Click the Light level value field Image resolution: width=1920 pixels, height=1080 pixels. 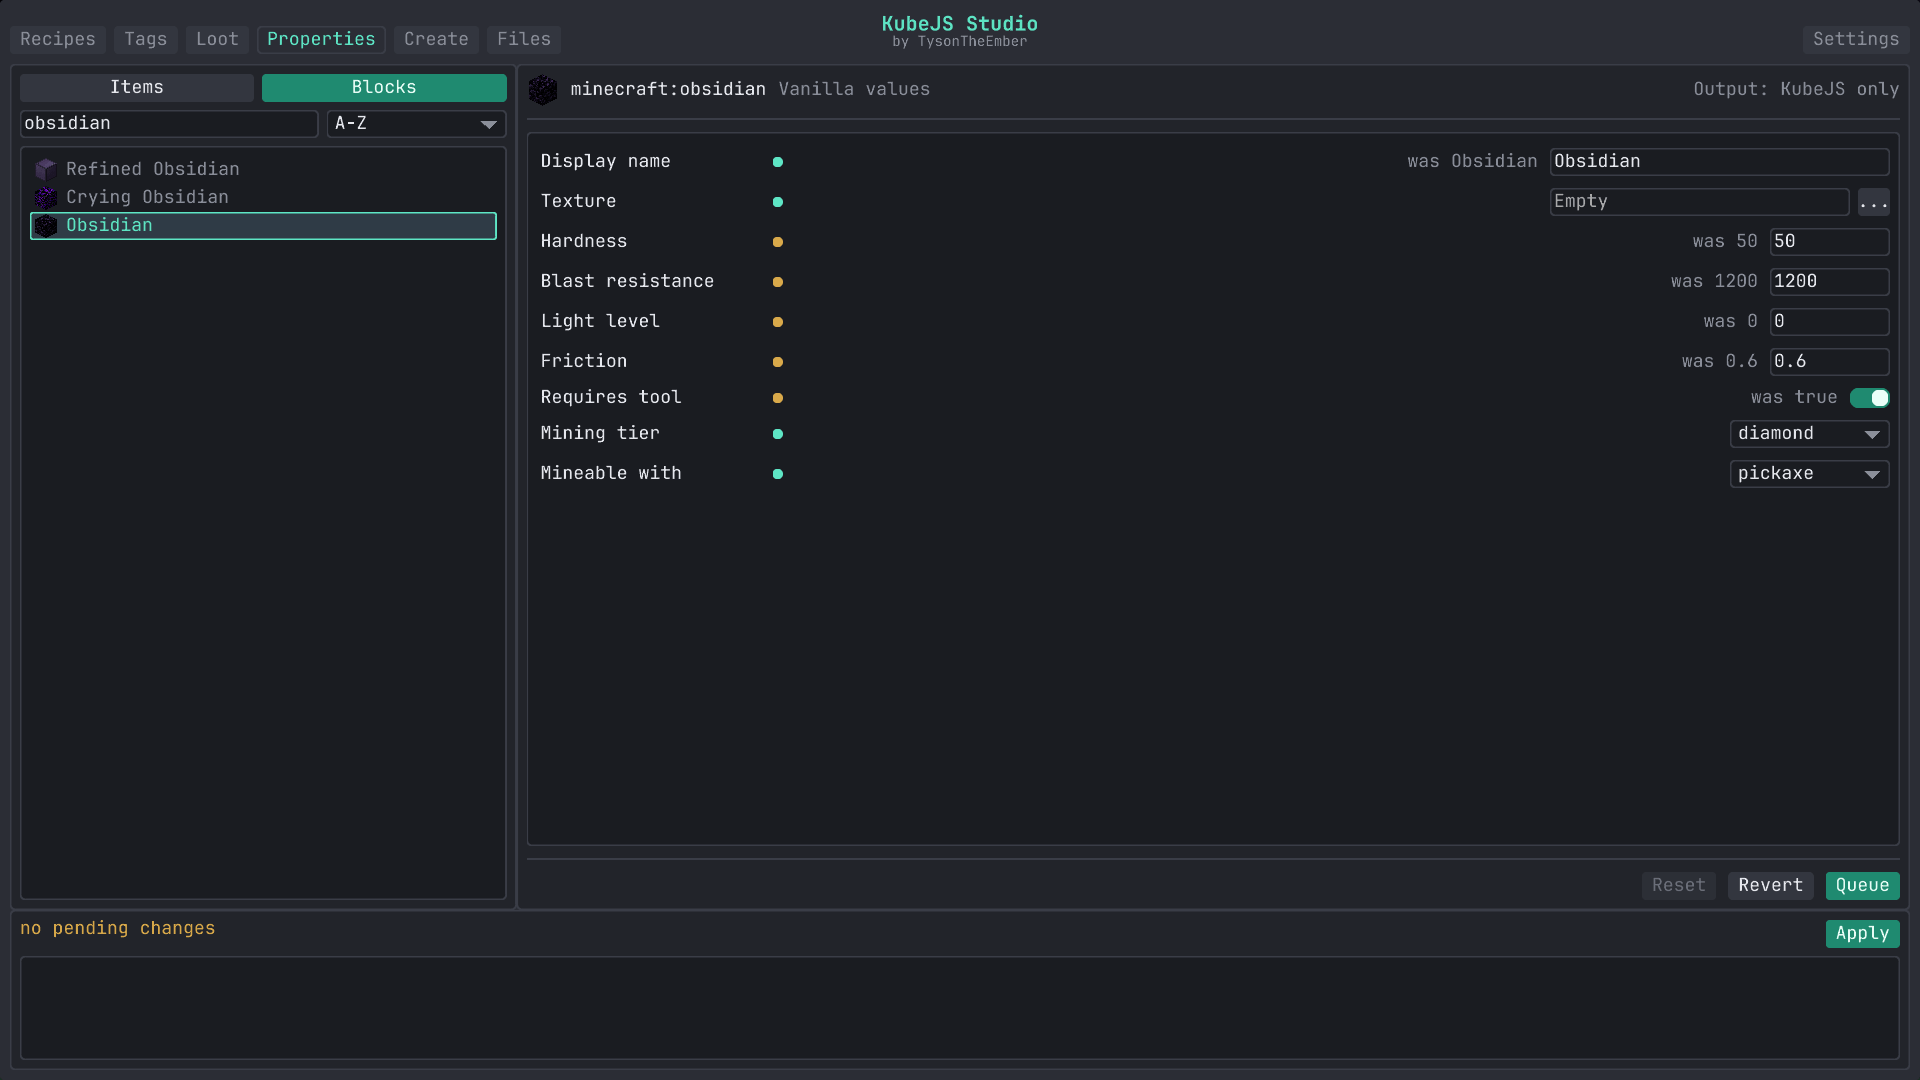tap(1830, 322)
